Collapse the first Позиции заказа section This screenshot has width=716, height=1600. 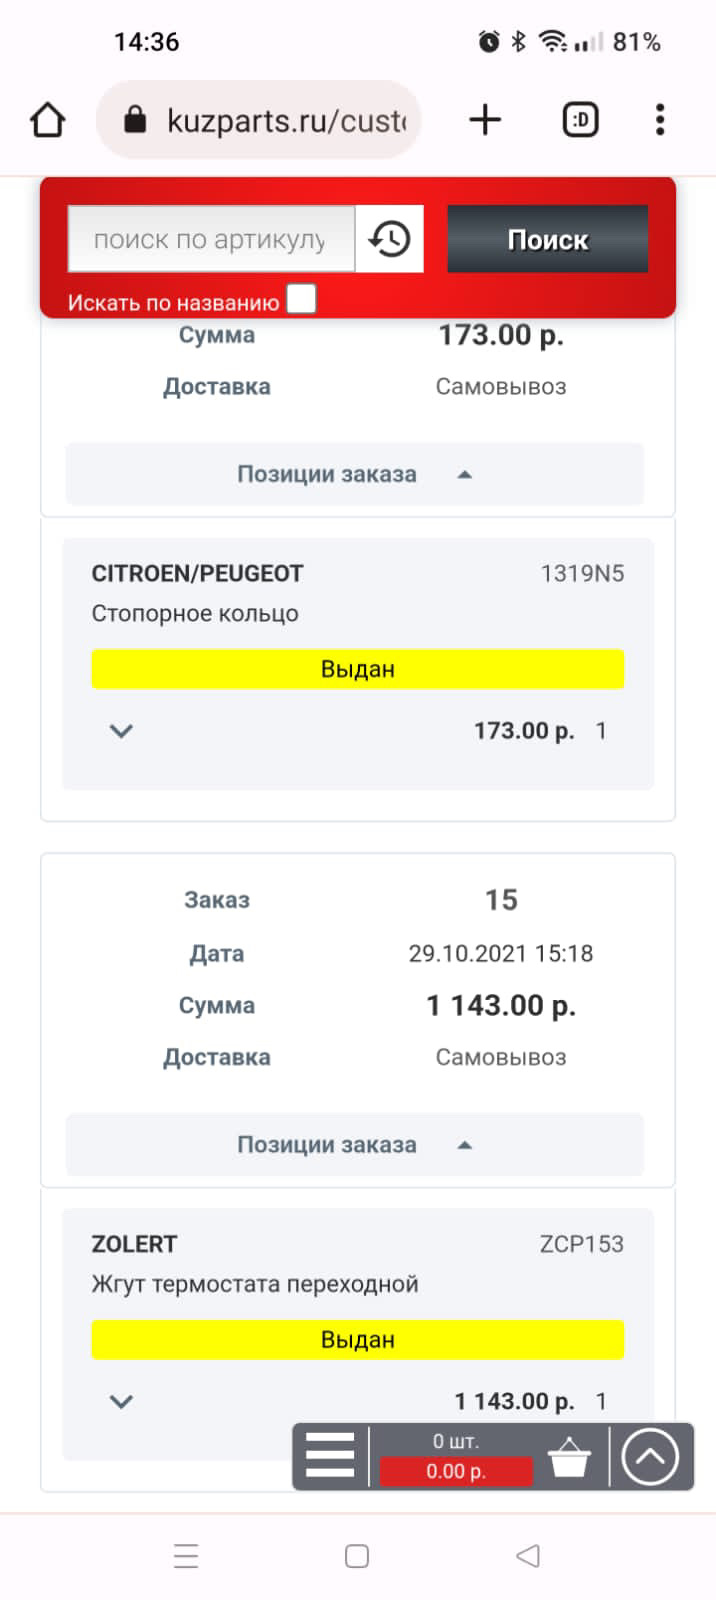356,473
